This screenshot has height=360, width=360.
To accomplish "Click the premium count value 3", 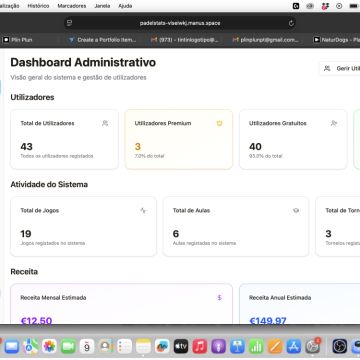I will click(x=138, y=146).
